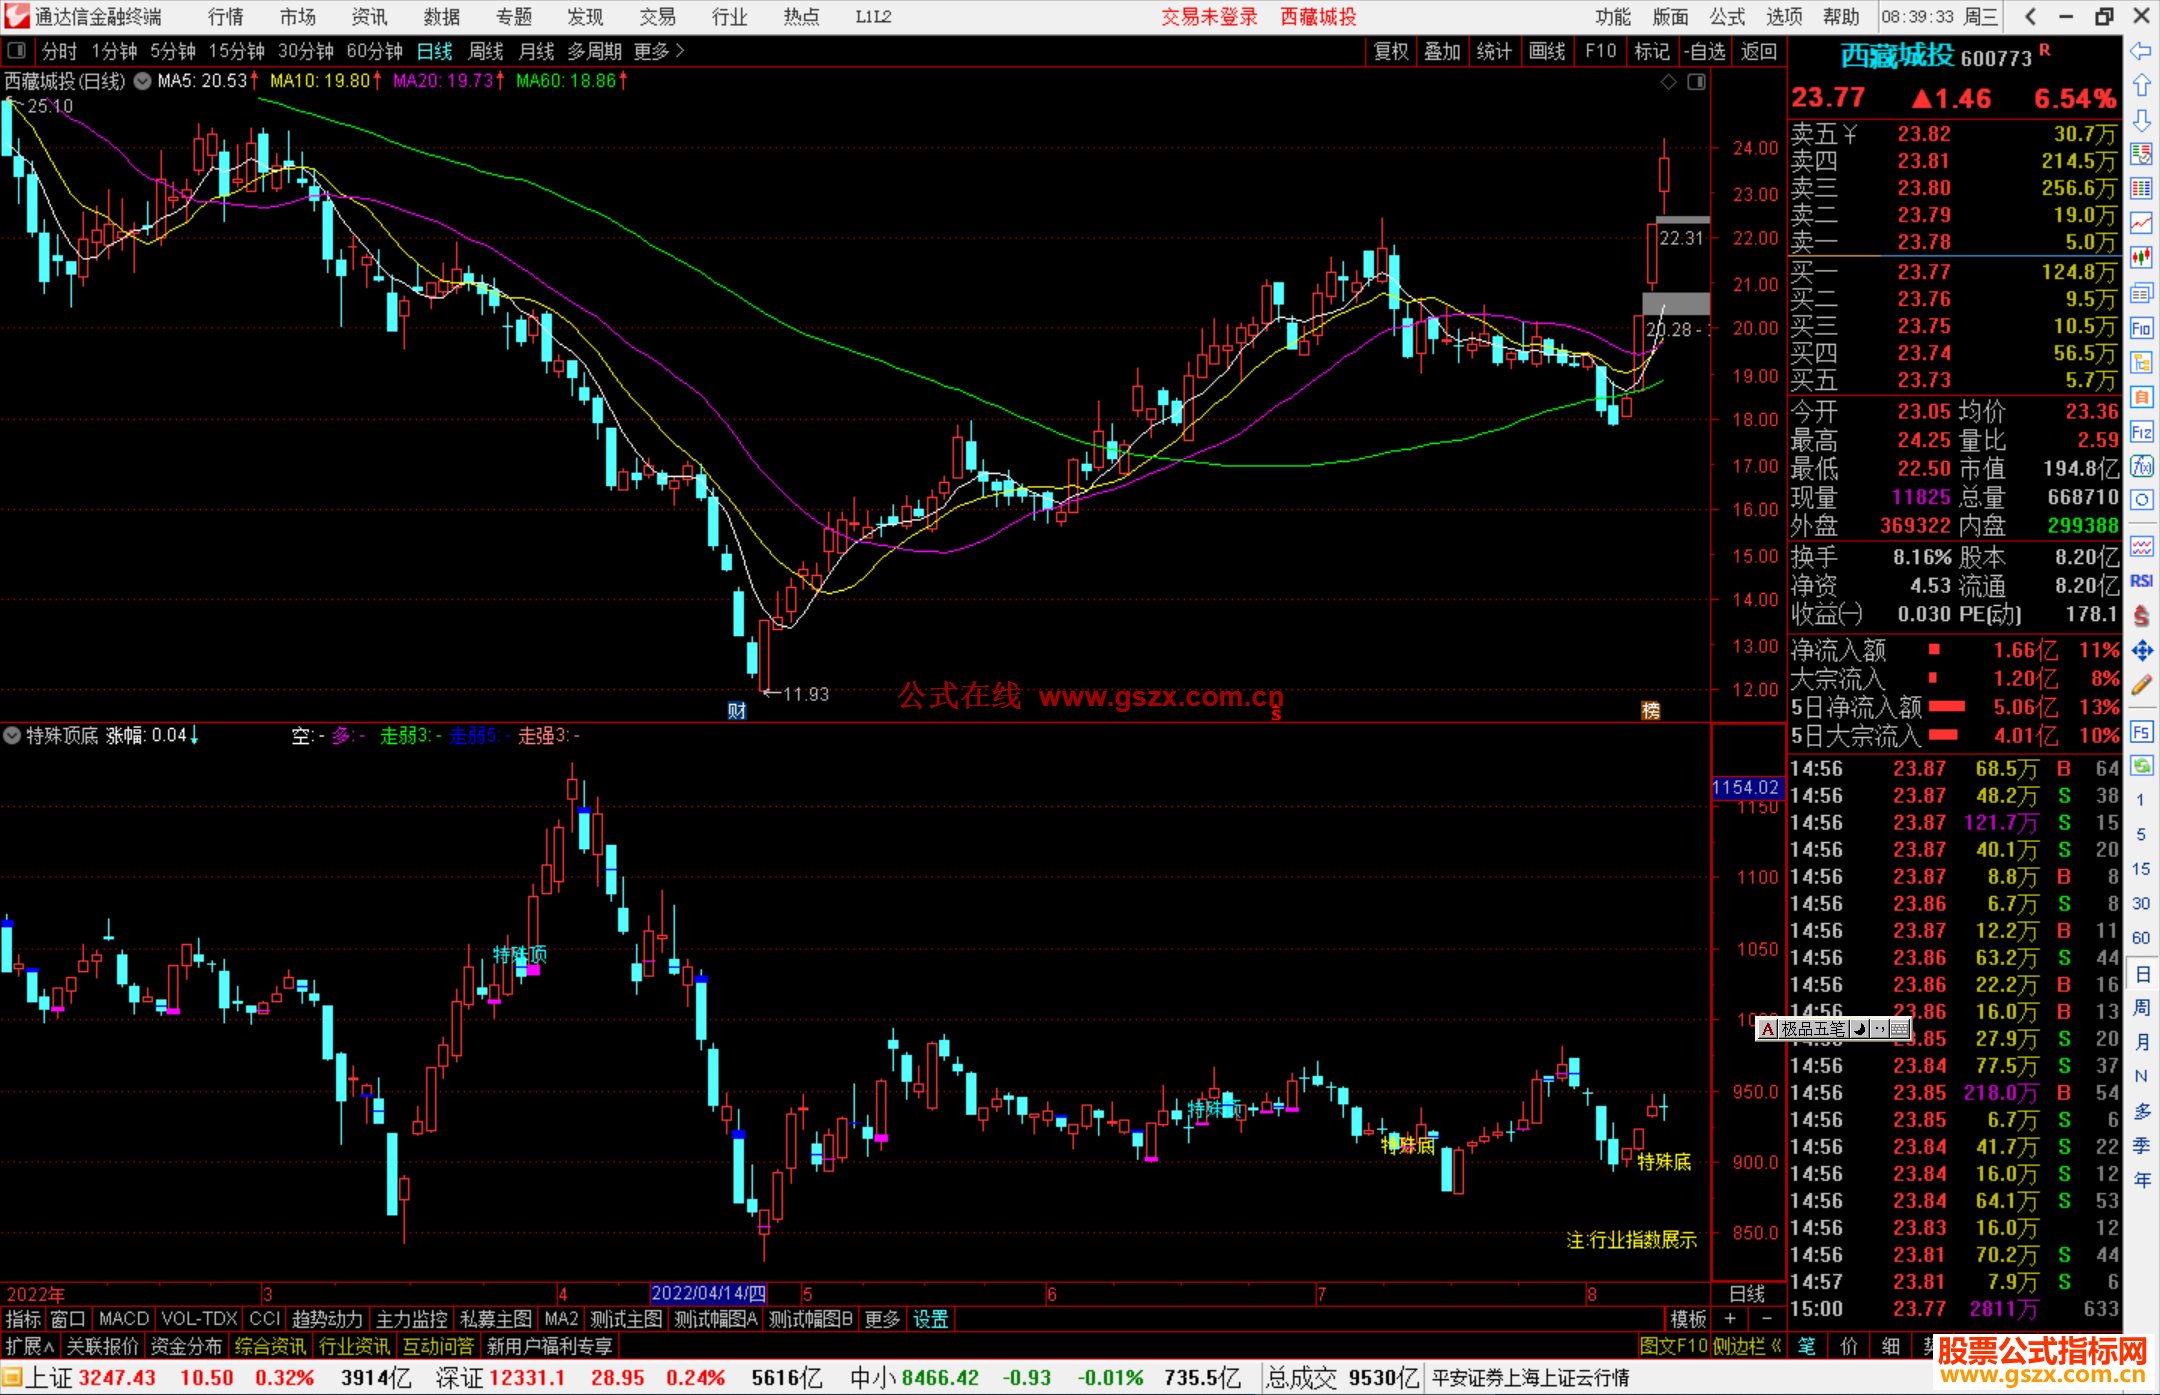Toggle the circle beside 西藏城投(日线) label
Image resolution: width=2160 pixels, height=1395 pixels.
[x=142, y=81]
